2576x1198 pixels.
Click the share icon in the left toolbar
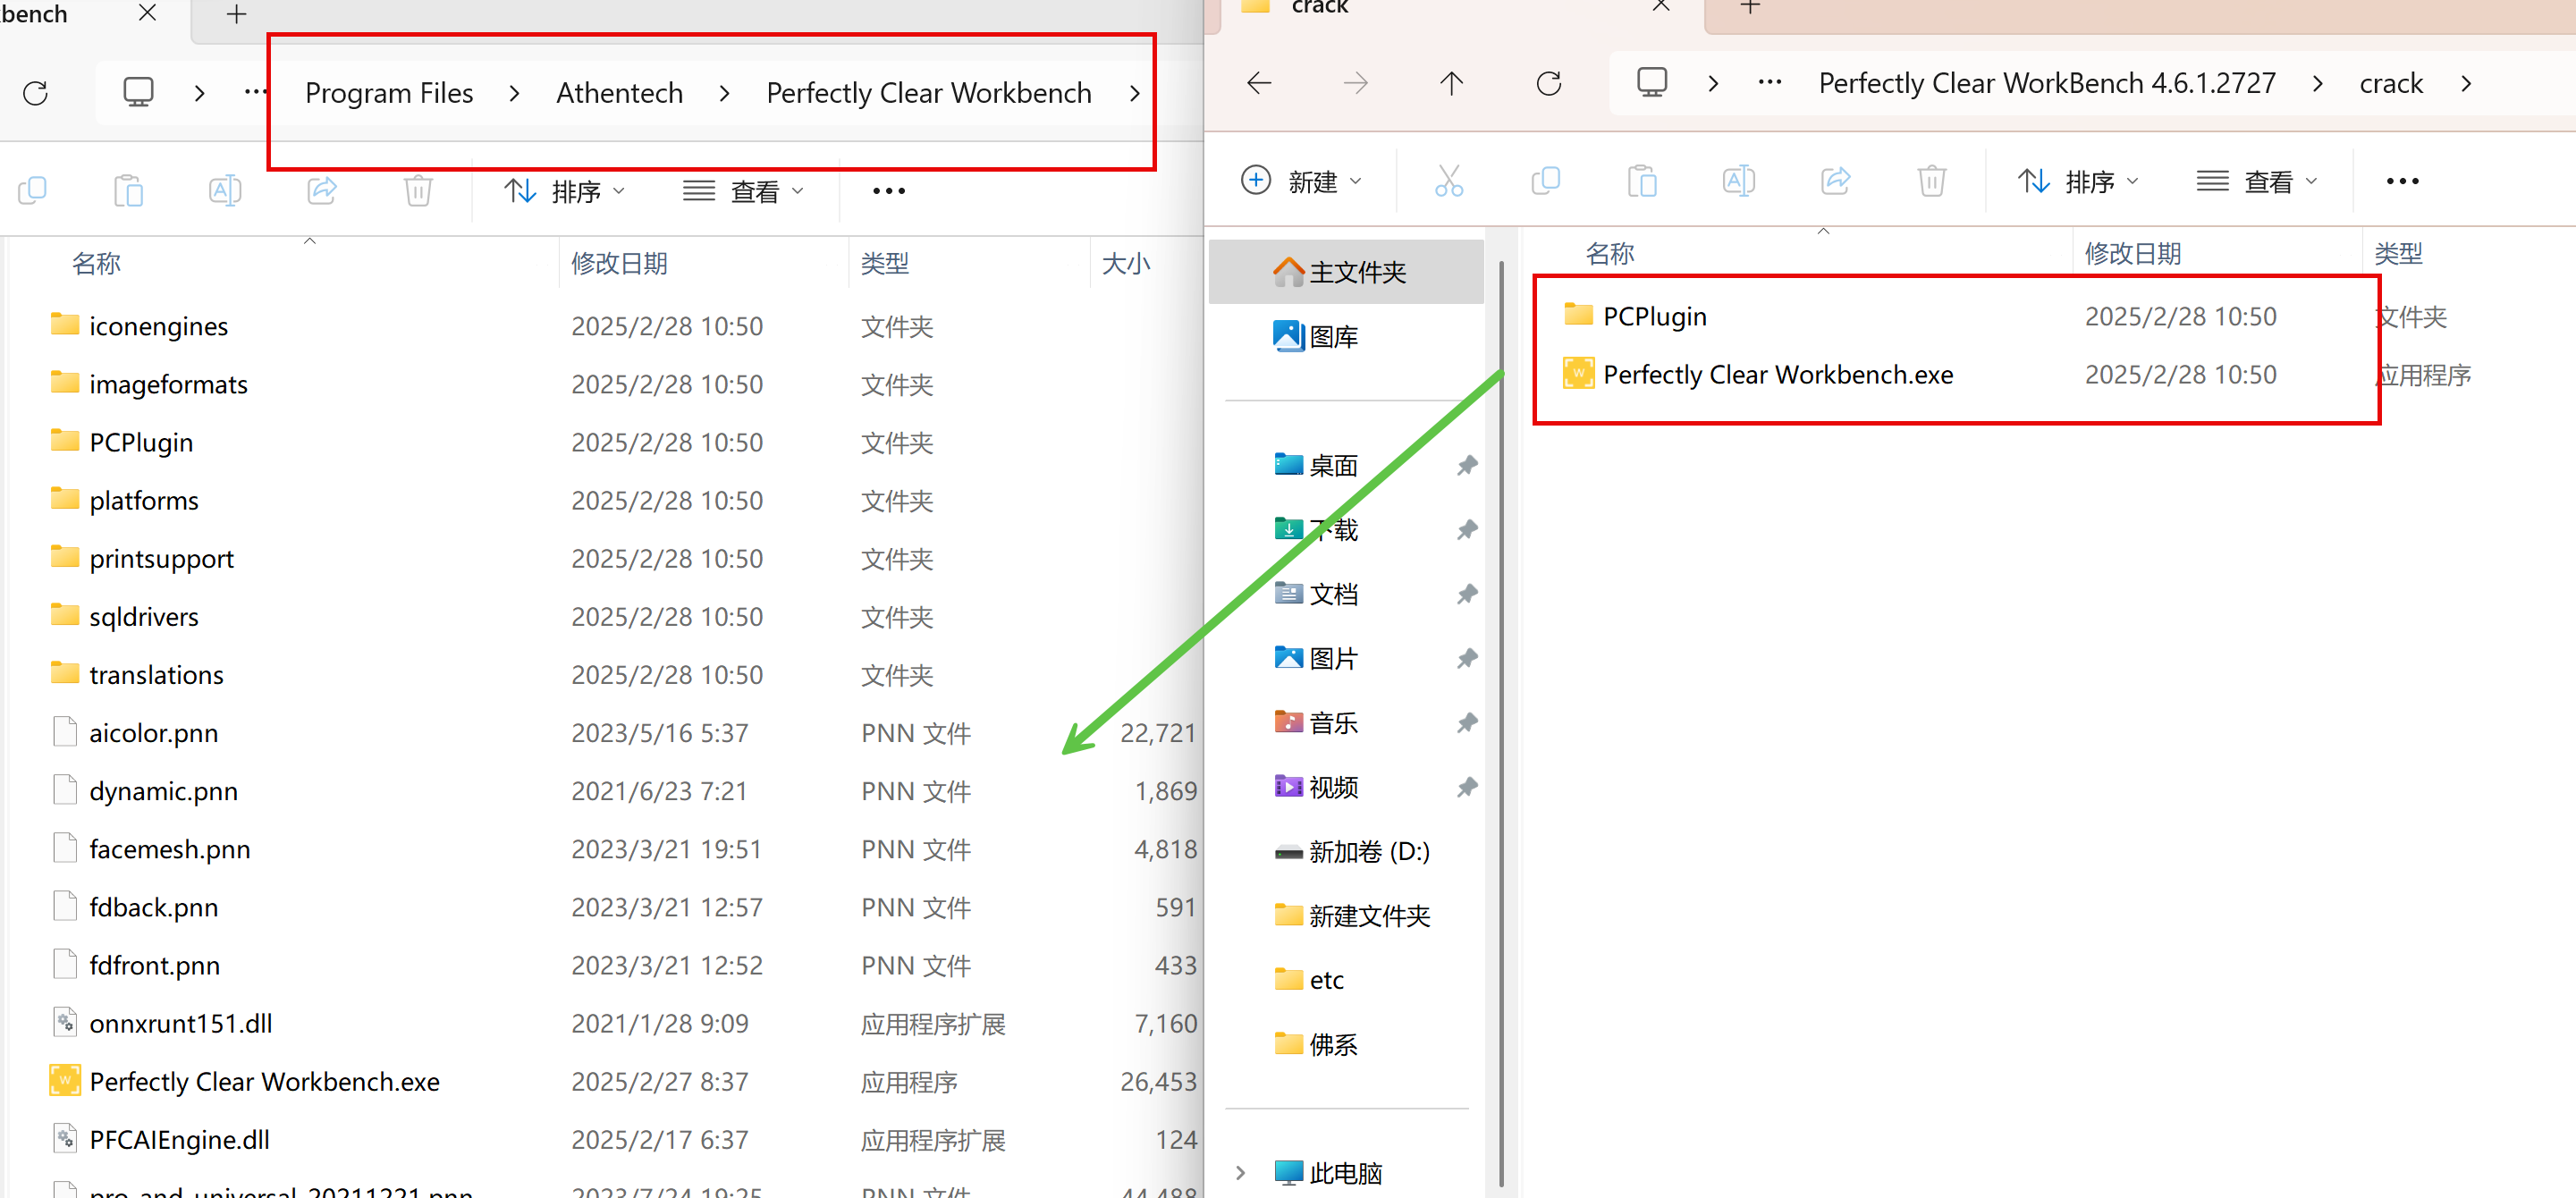[321, 190]
